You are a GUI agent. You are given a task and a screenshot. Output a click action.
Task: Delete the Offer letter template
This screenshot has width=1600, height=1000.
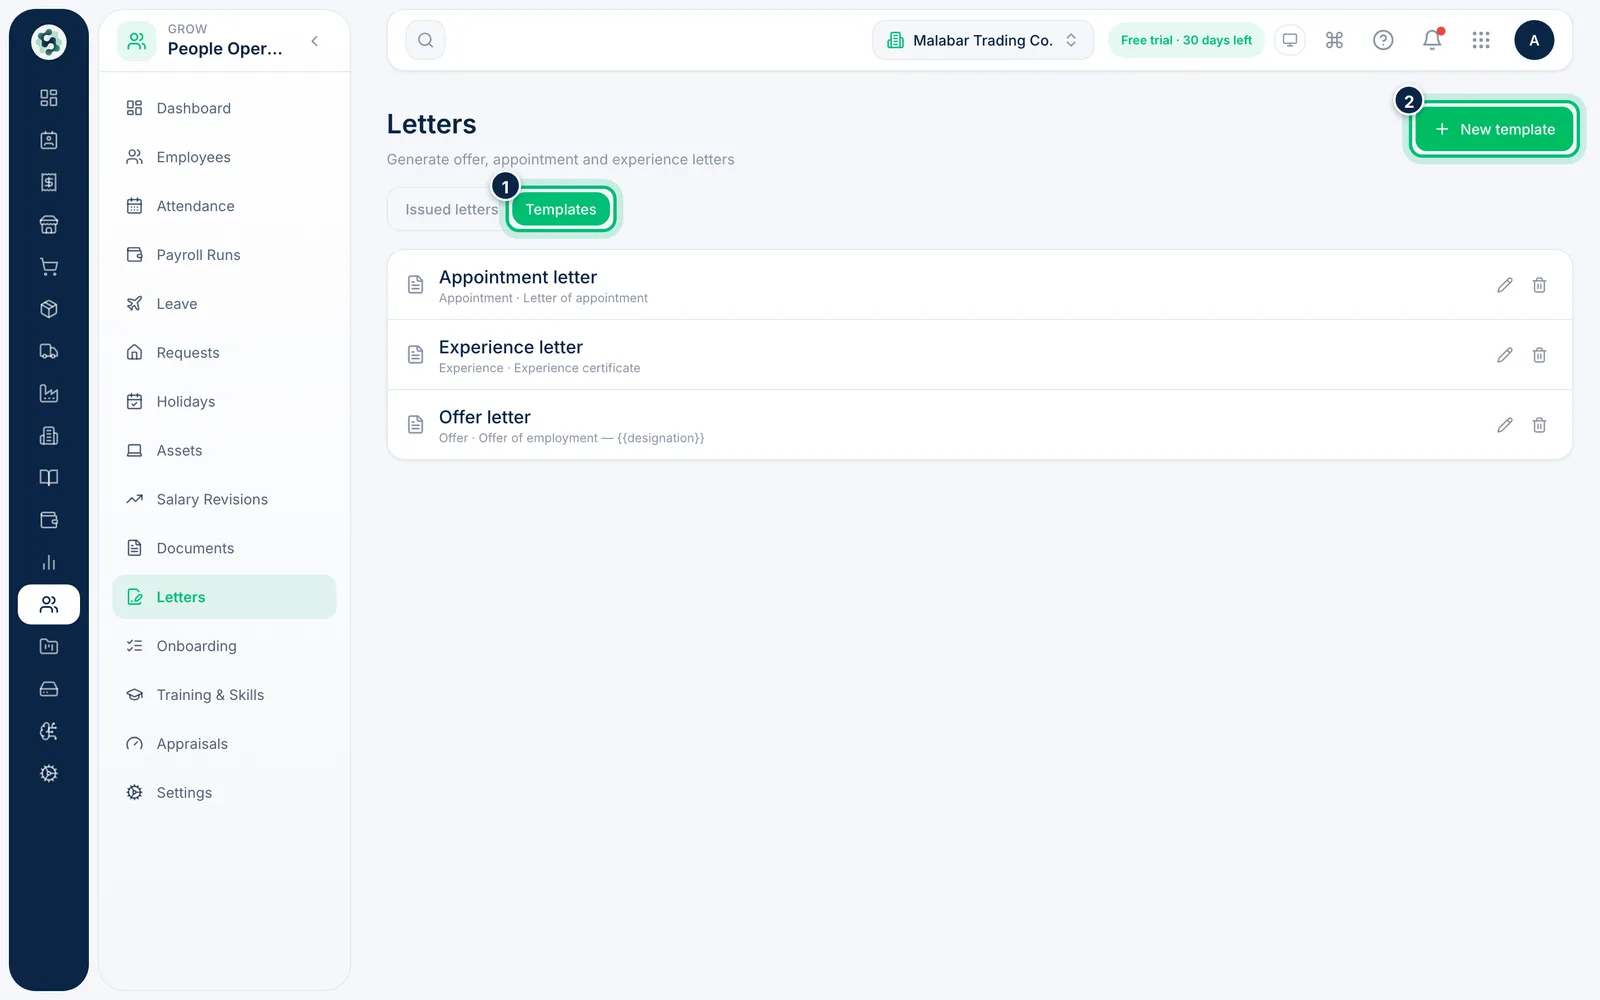coord(1540,425)
